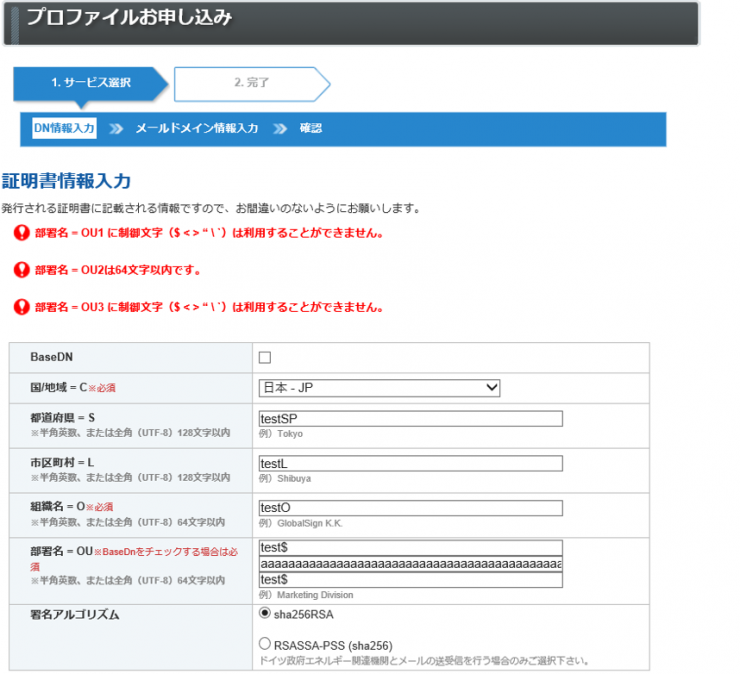Click the 例) Shibuya hint text
The image size is (740, 674).
pos(285,479)
